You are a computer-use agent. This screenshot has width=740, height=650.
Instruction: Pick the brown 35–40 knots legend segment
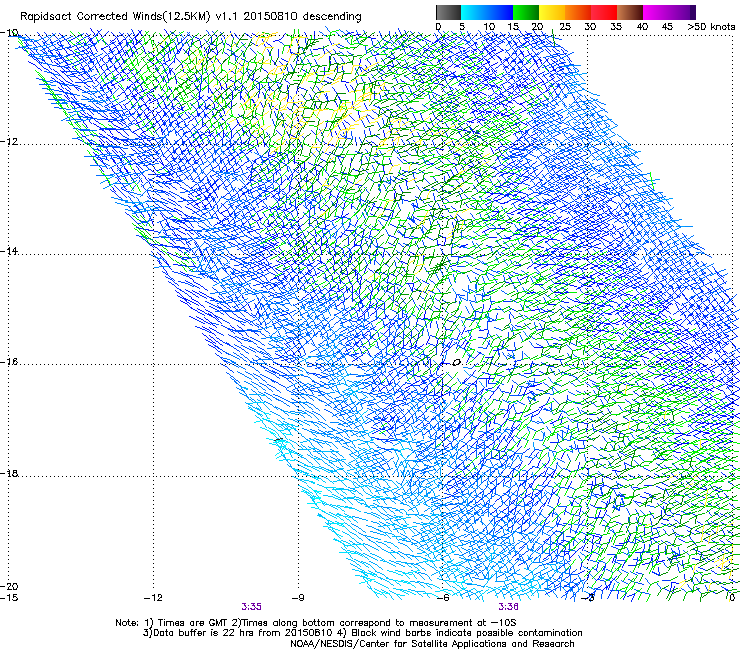pyautogui.click(x=630, y=12)
